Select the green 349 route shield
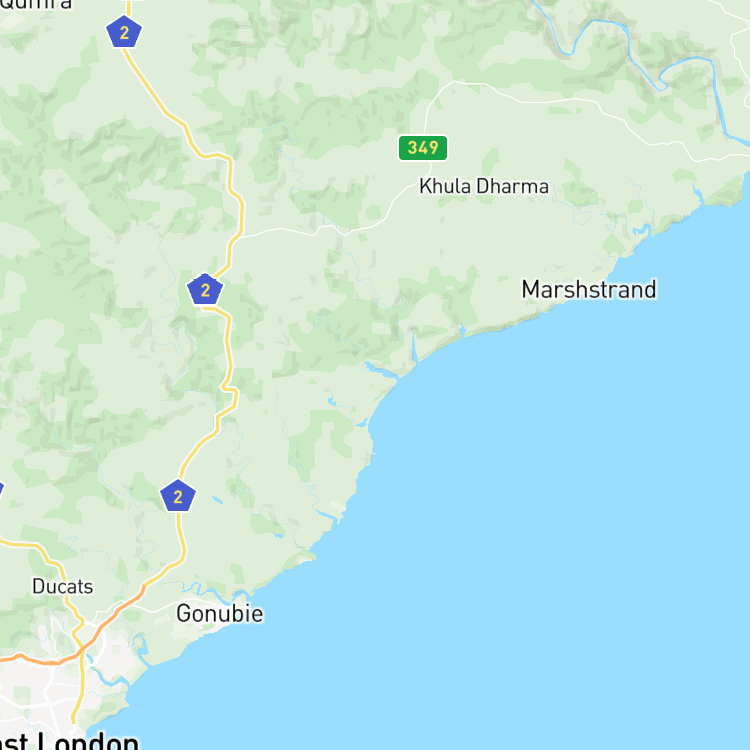Image resolution: width=750 pixels, height=750 pixels. (x=423, y=148)
